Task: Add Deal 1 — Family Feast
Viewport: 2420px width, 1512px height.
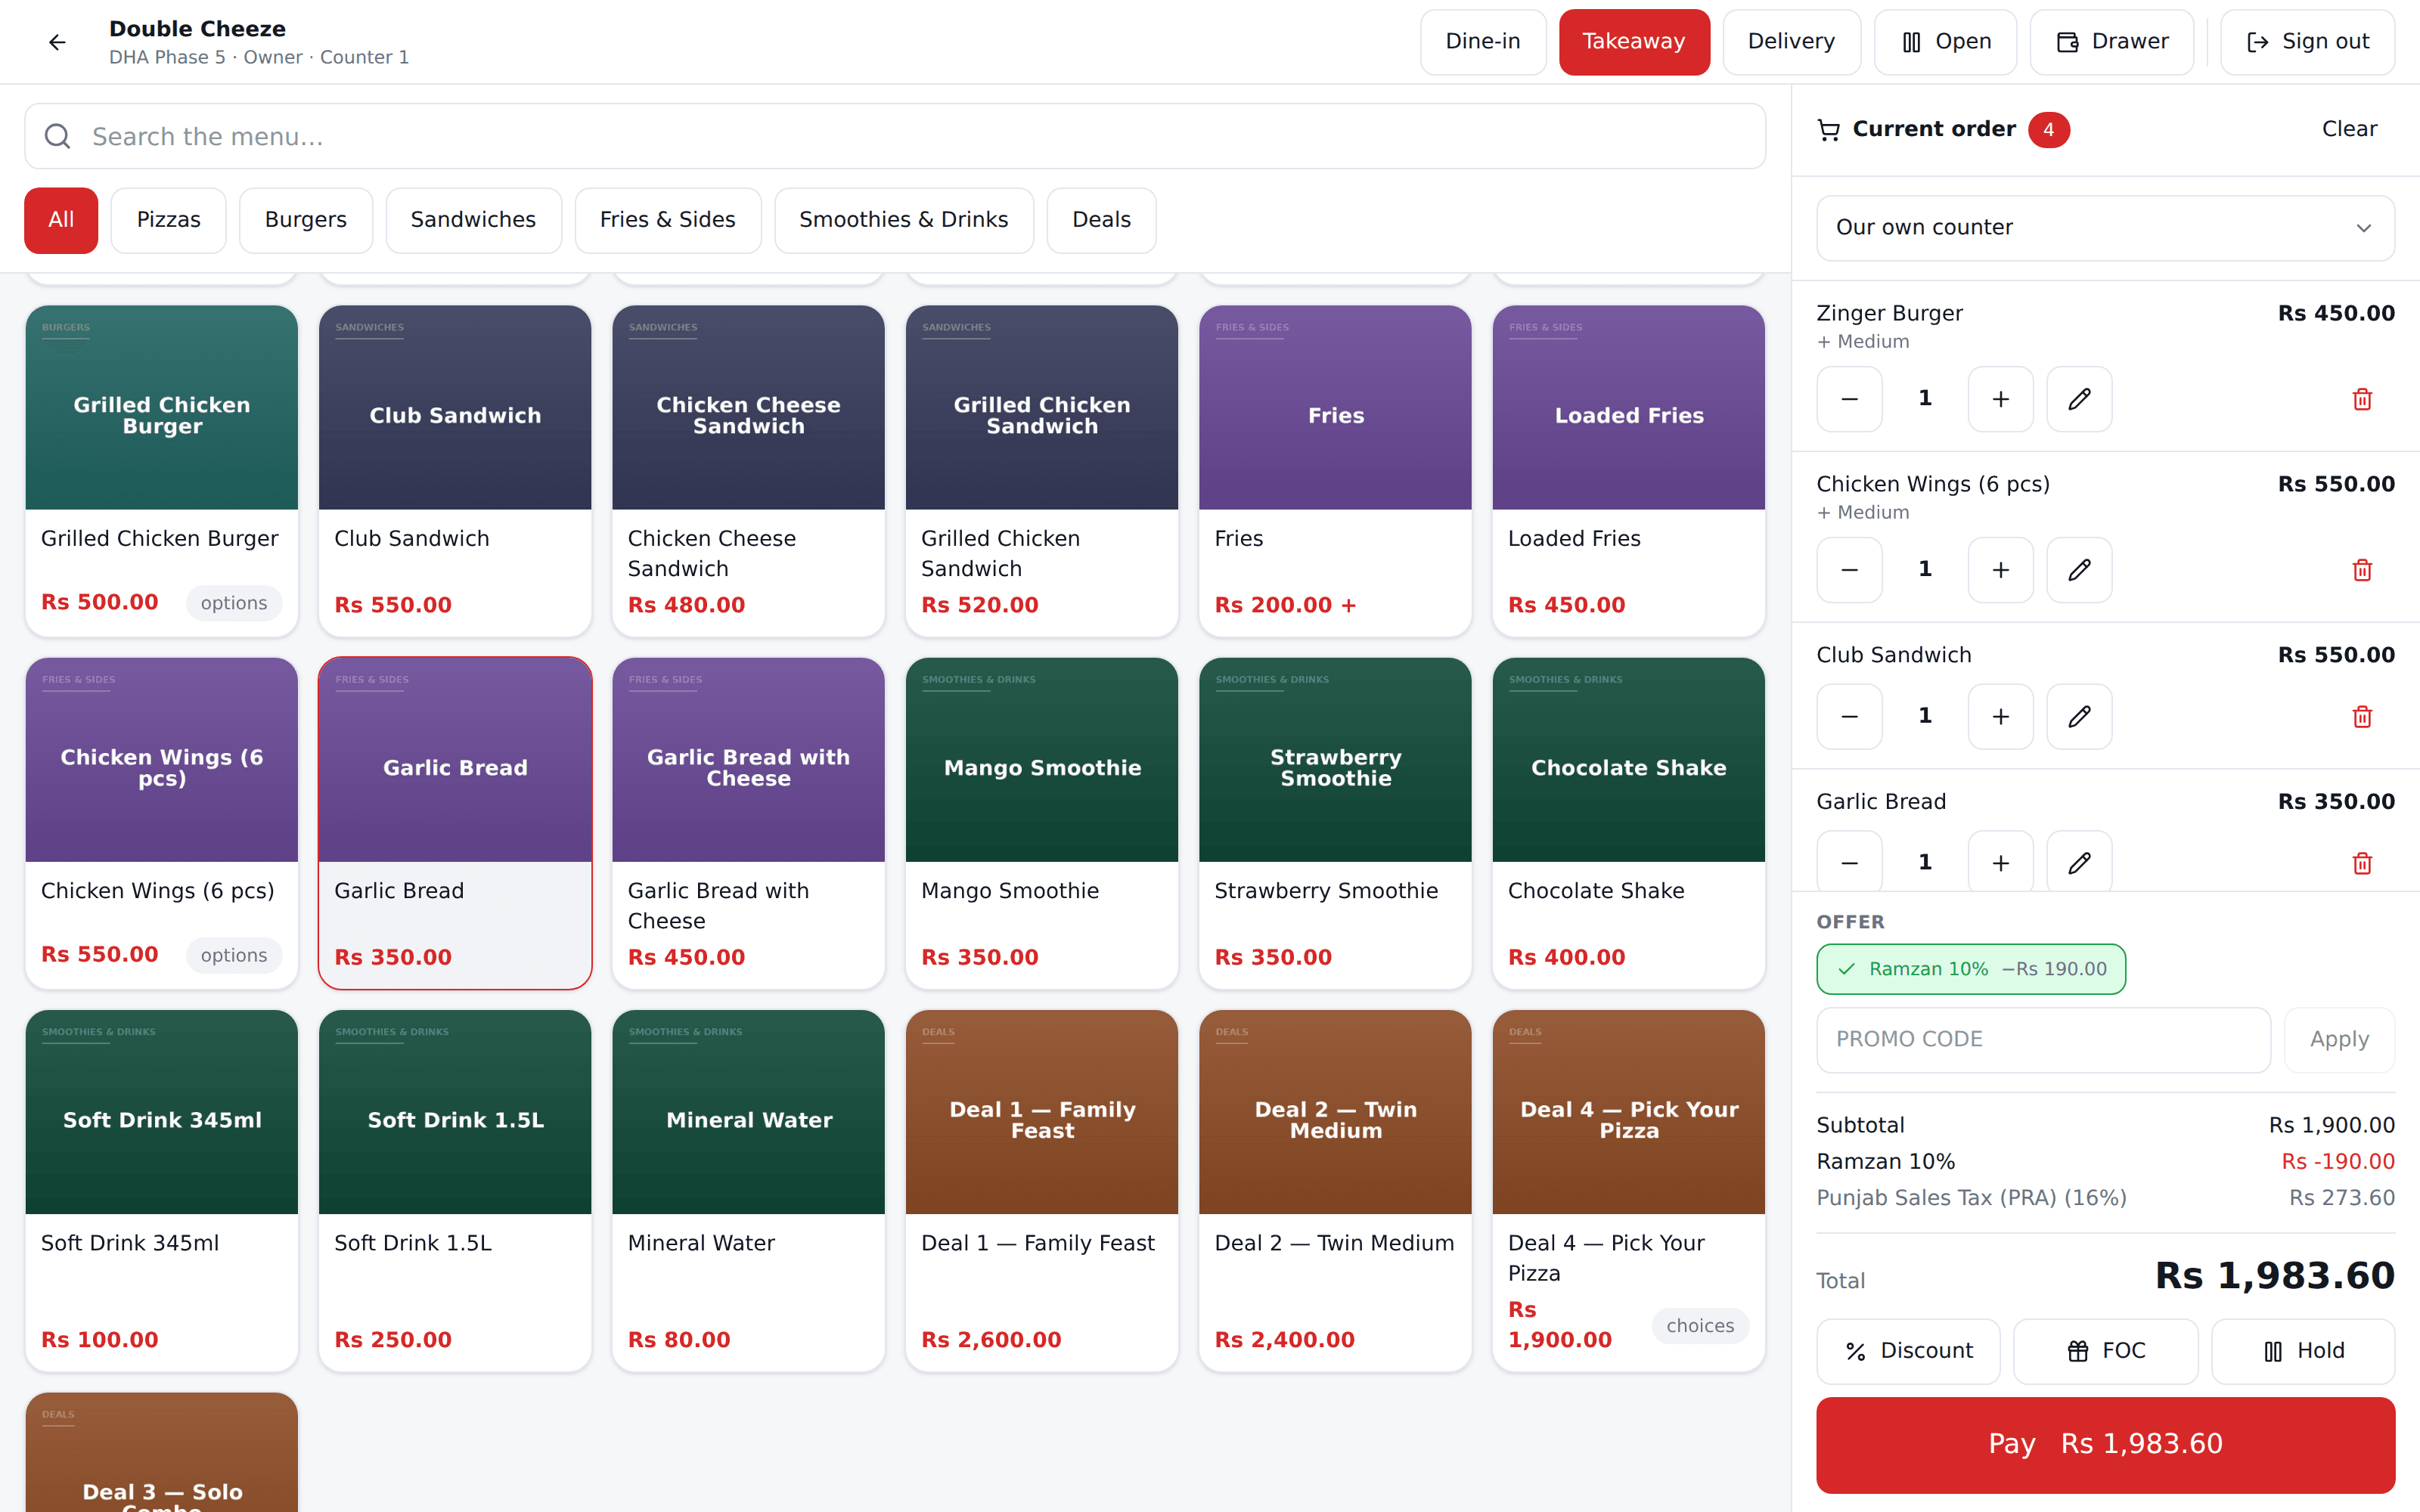Action: coord(1041,1190)
